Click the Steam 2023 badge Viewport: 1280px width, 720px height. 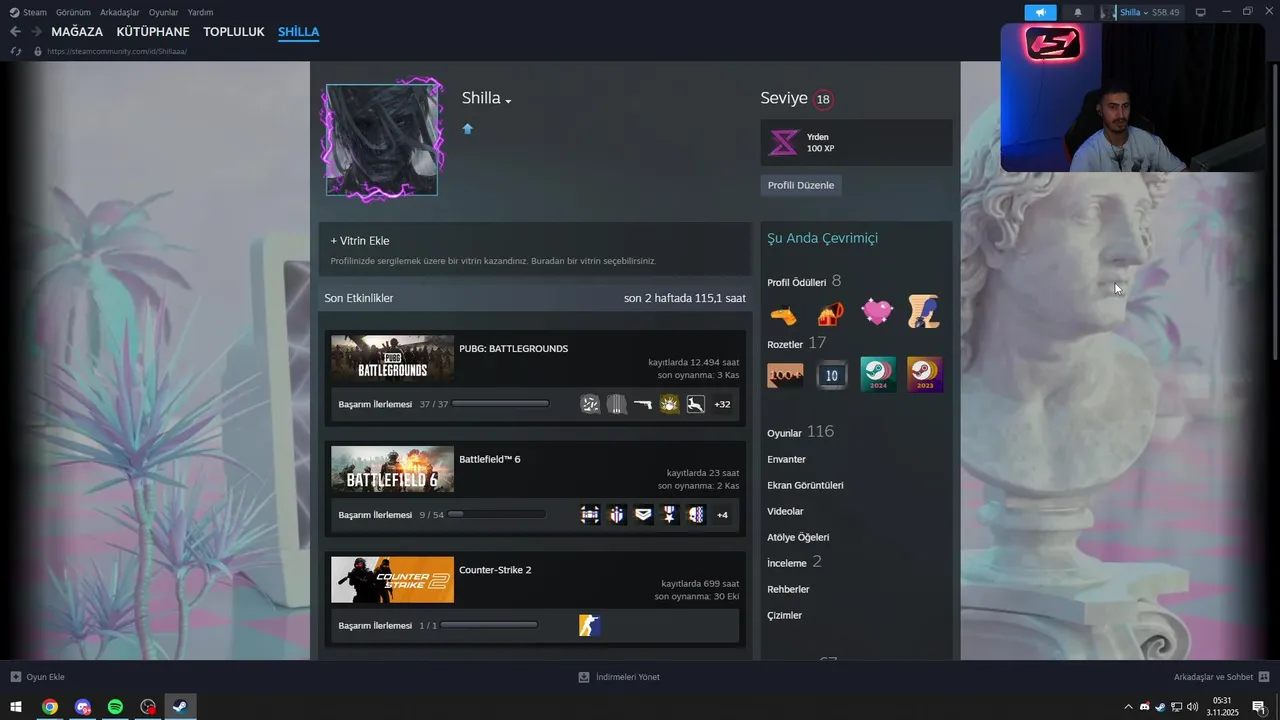tap(925, 375)
